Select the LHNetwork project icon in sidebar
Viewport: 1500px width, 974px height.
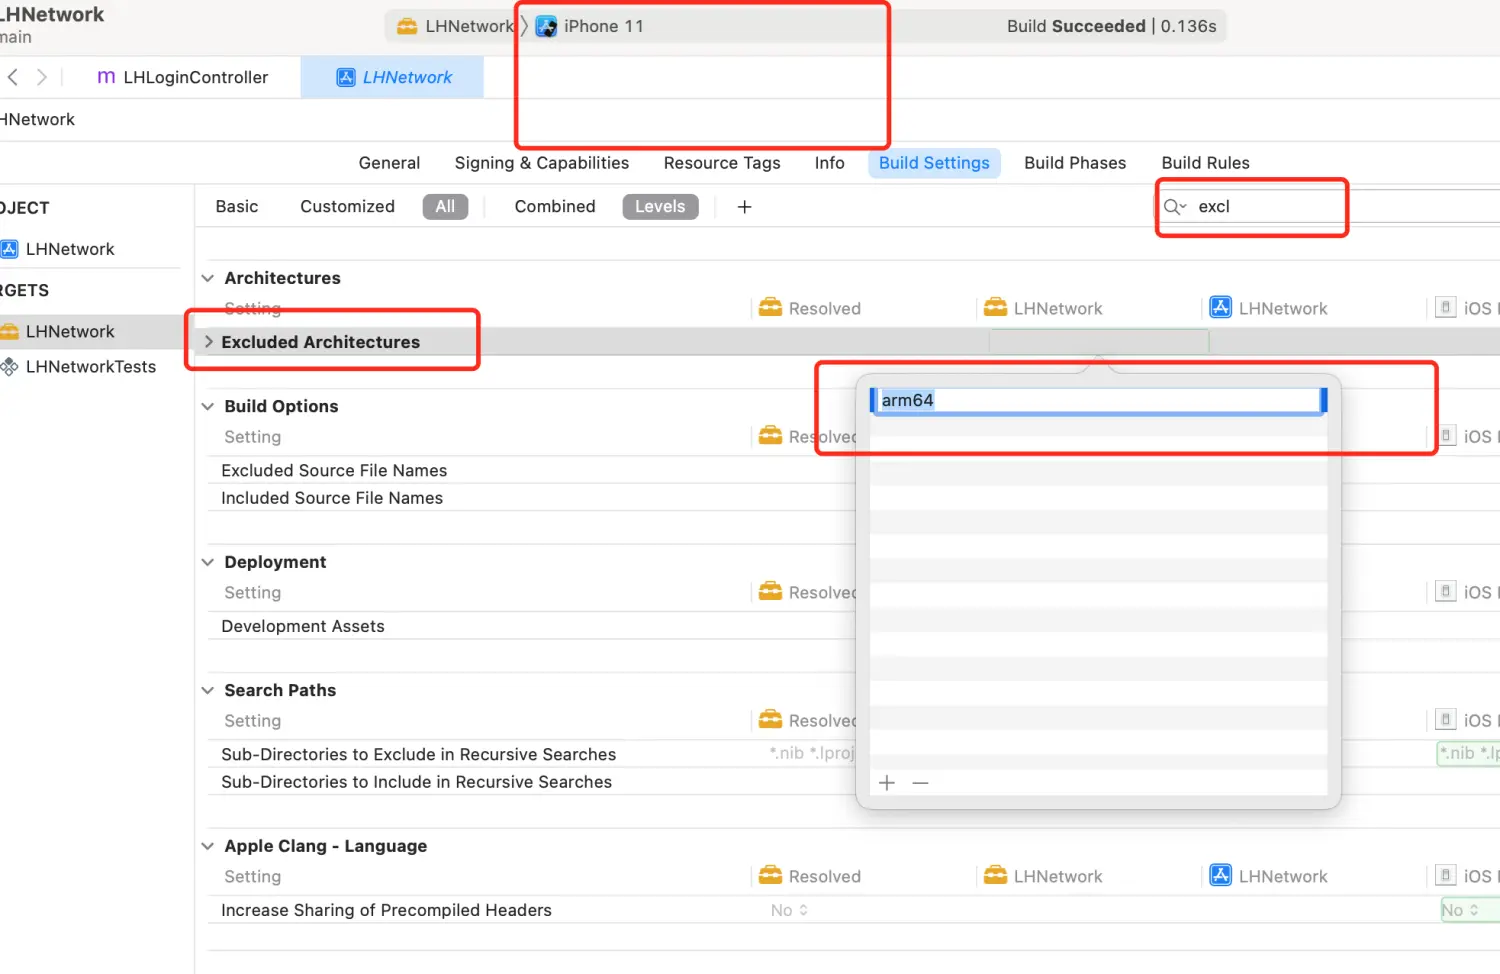click(10, 249)
